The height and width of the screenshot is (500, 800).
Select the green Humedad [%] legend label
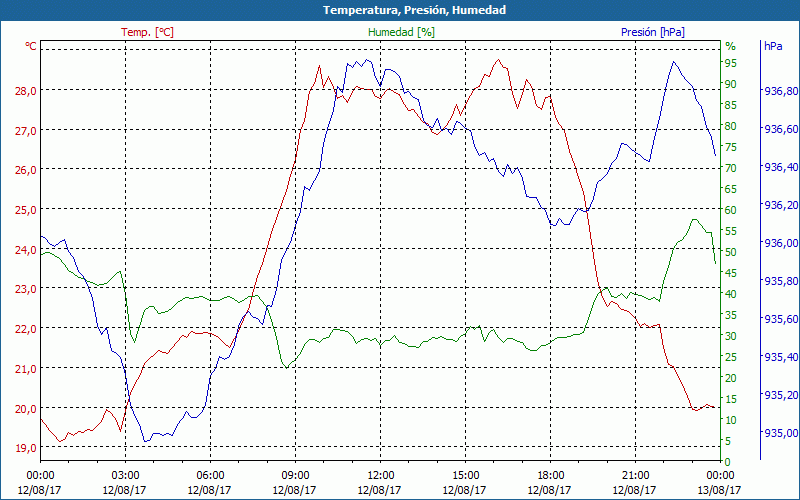coord(401,32)
